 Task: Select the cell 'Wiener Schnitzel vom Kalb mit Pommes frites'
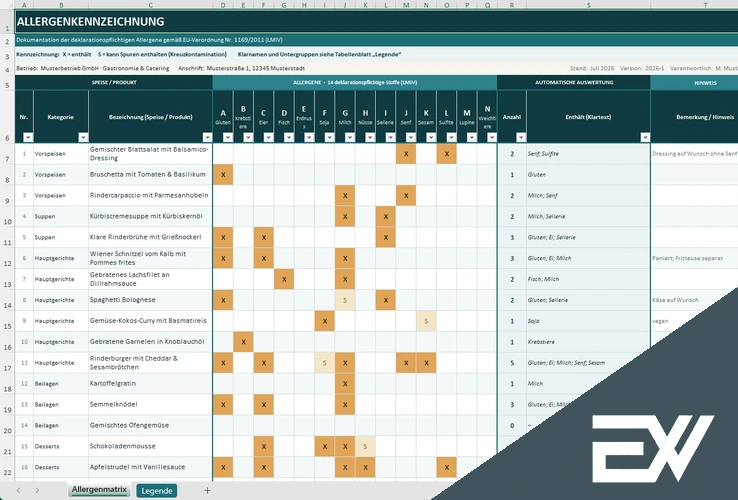click(x=150, y=258)
